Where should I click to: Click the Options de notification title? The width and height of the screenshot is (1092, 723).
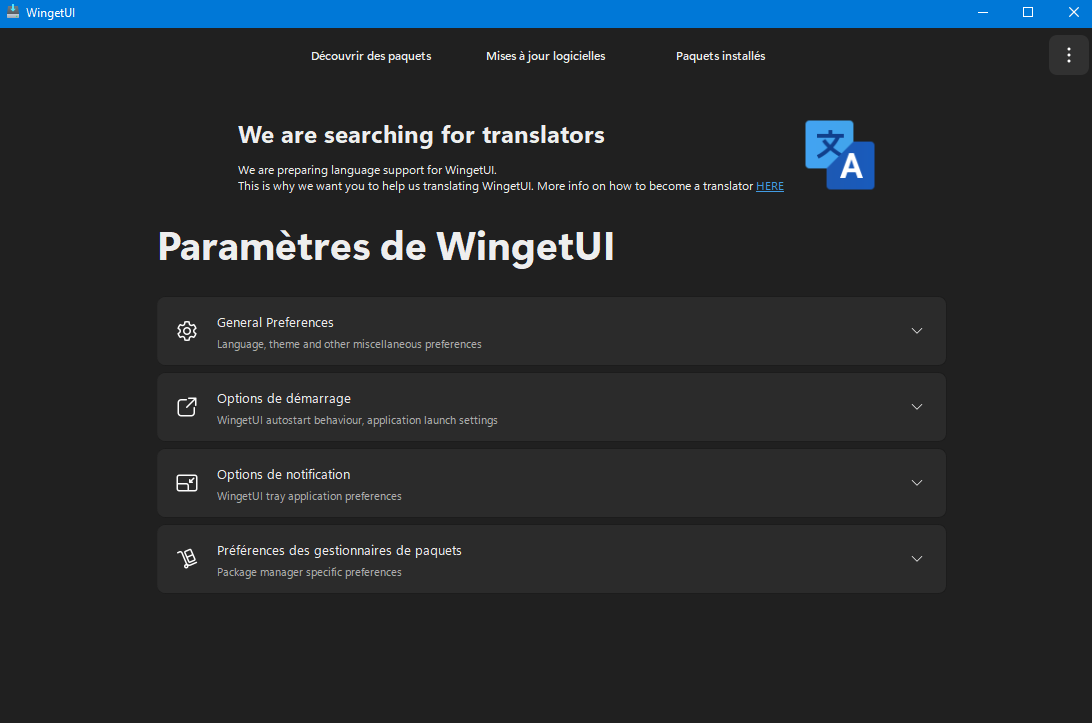coord(283,474)
